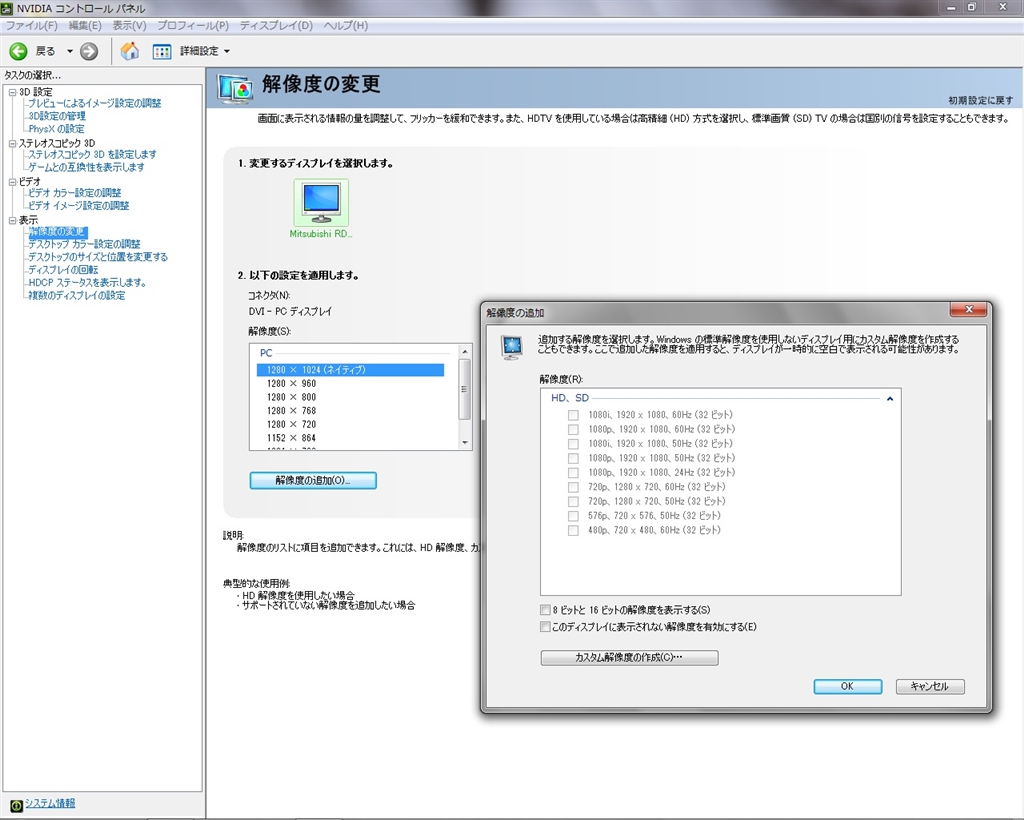
Task: Open the プロフィール(P) menu
Action: coord(193,25)
